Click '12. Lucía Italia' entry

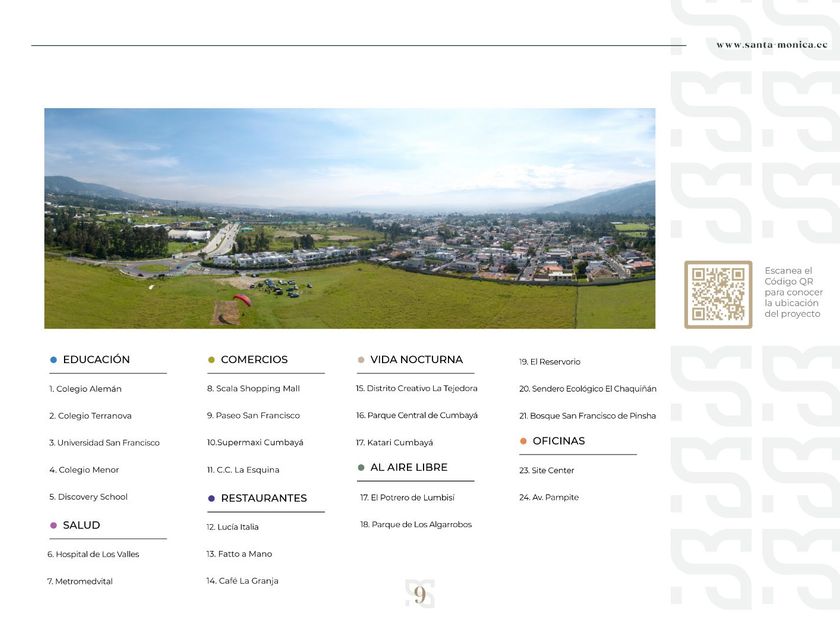pos(232,527)
